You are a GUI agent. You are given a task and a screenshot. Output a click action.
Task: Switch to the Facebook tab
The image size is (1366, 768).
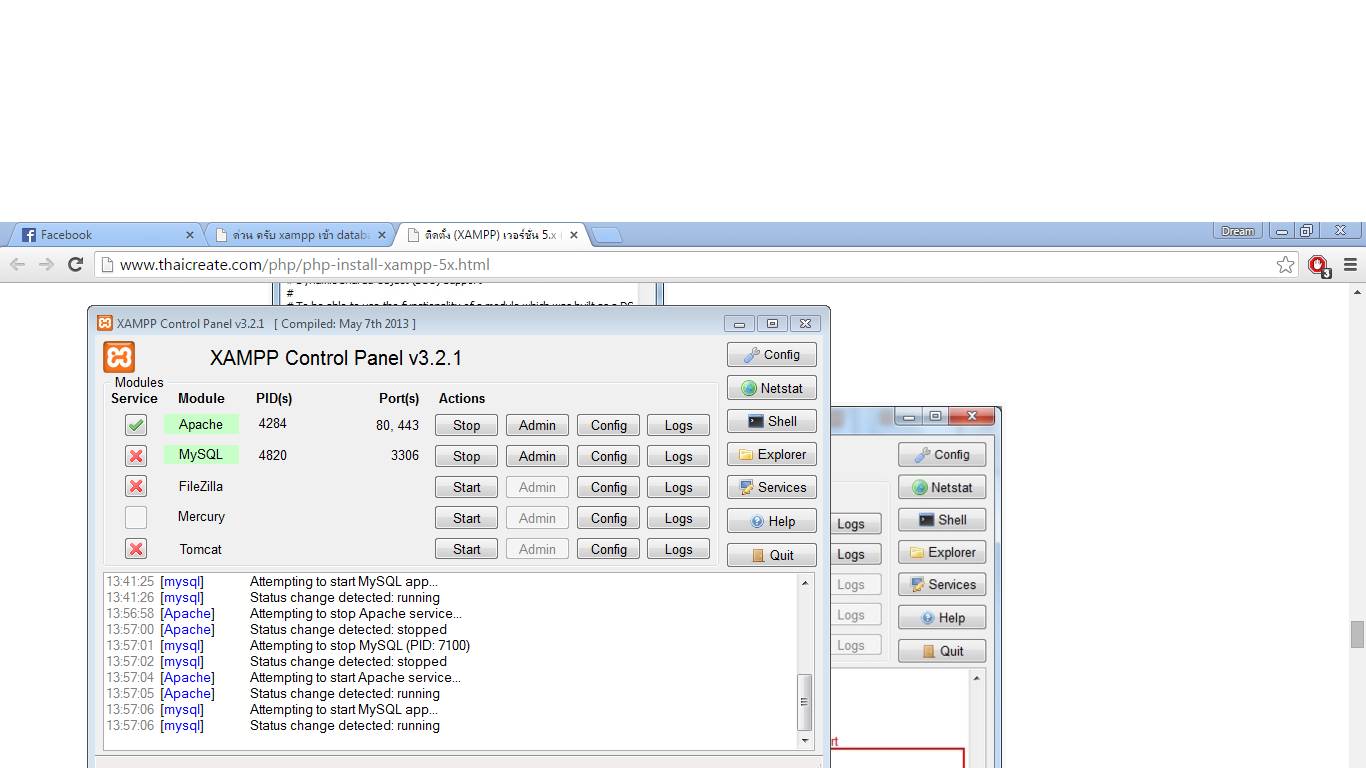107,235
